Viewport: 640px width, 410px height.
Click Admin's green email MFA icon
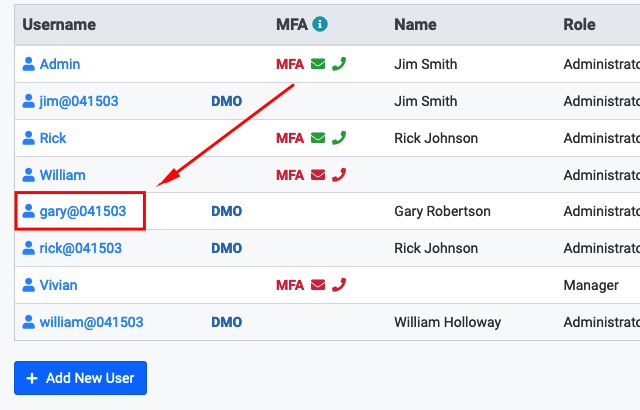318,64
